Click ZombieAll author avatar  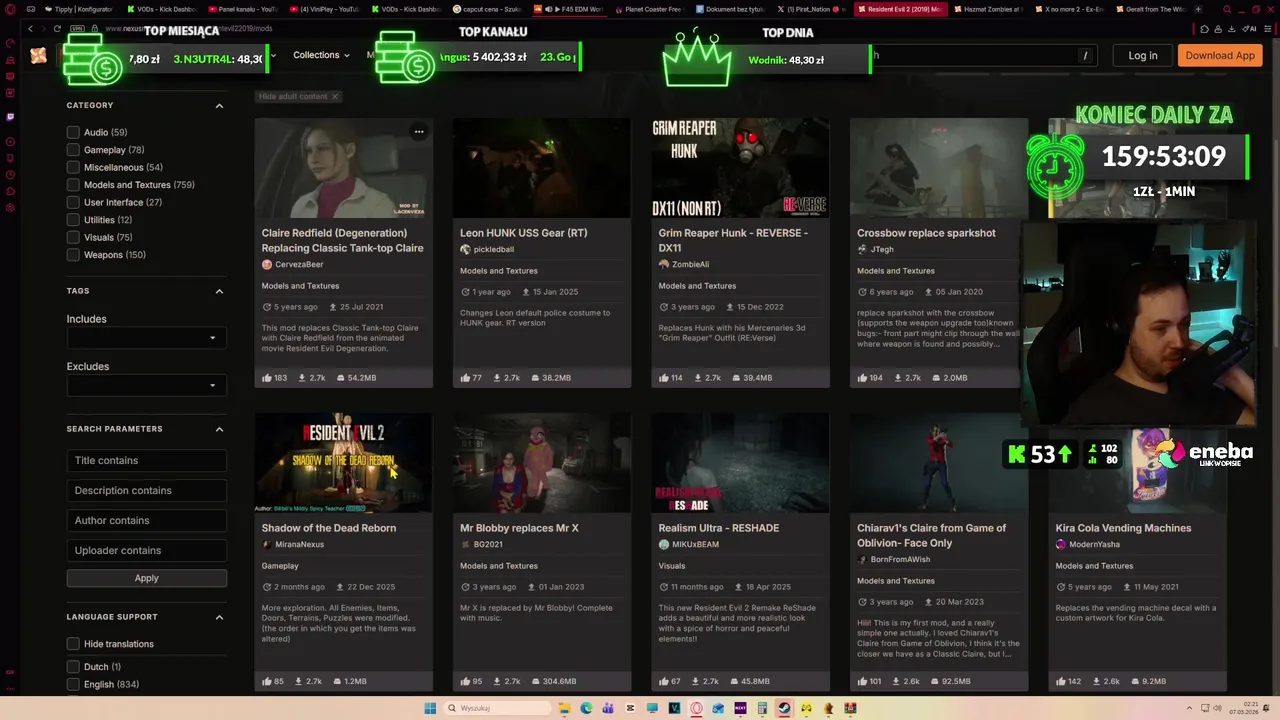664,264
